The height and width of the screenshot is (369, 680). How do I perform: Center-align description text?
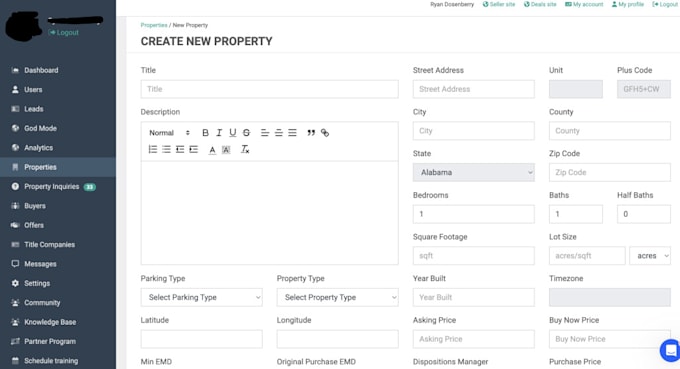click(x=278, y=133)
